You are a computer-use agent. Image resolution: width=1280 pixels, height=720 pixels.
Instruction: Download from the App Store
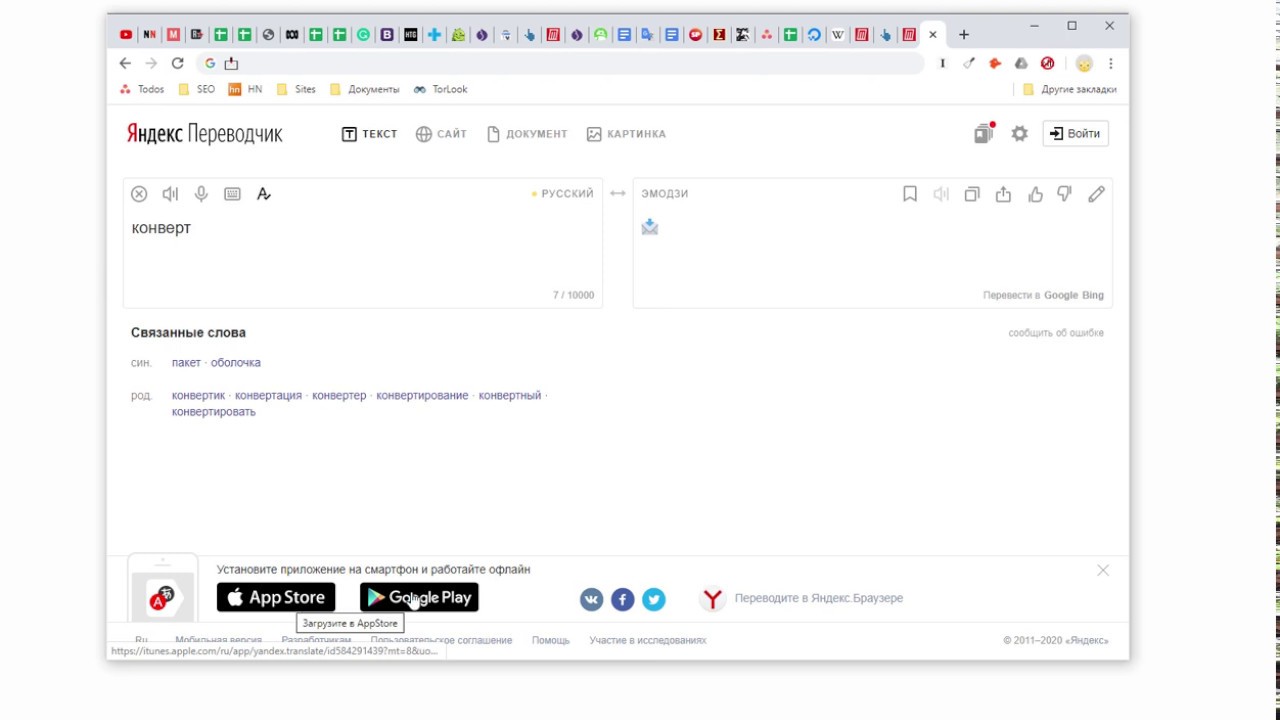pyautogui.click(x=276, y=597)
